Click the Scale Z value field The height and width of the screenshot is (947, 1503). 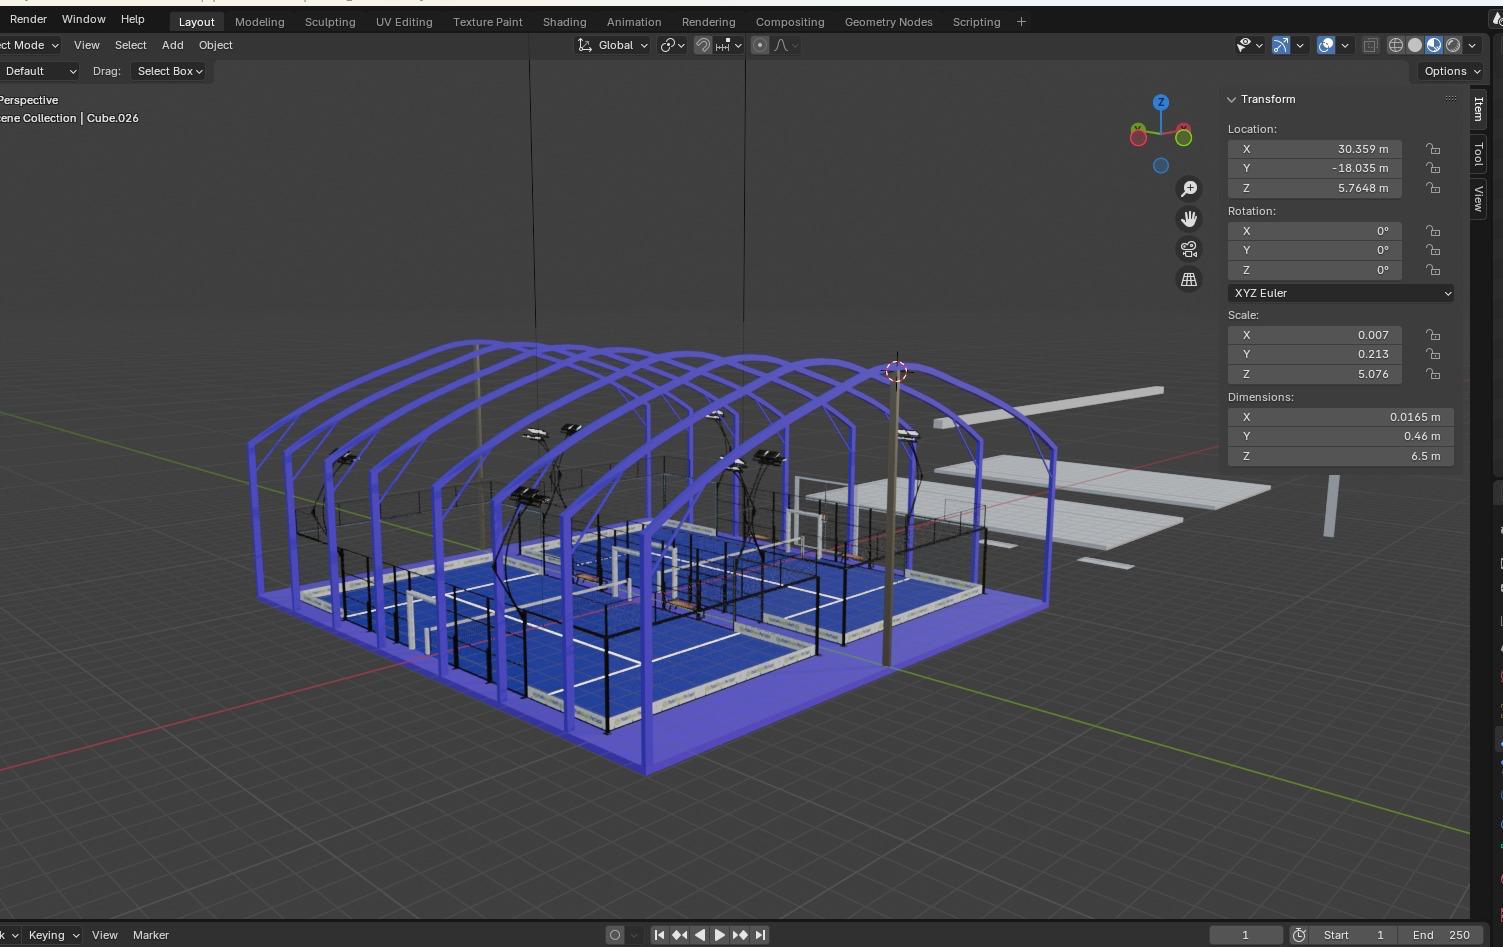coord(1314,374)
